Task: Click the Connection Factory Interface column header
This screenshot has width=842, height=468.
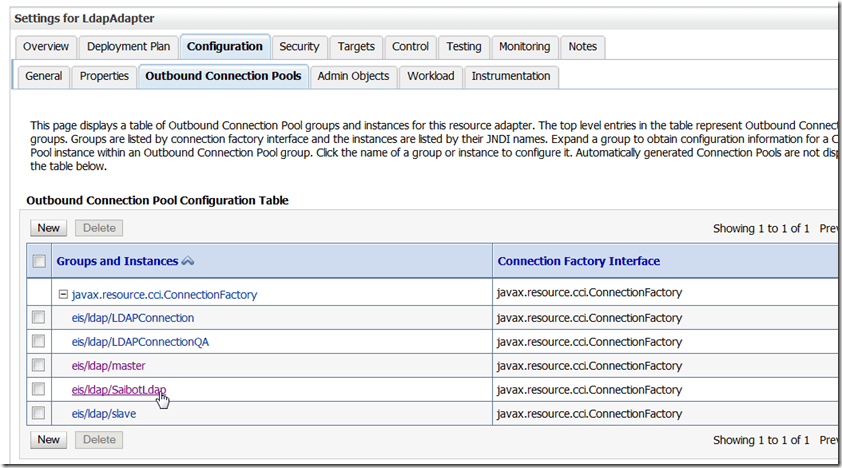Action: 579,262
